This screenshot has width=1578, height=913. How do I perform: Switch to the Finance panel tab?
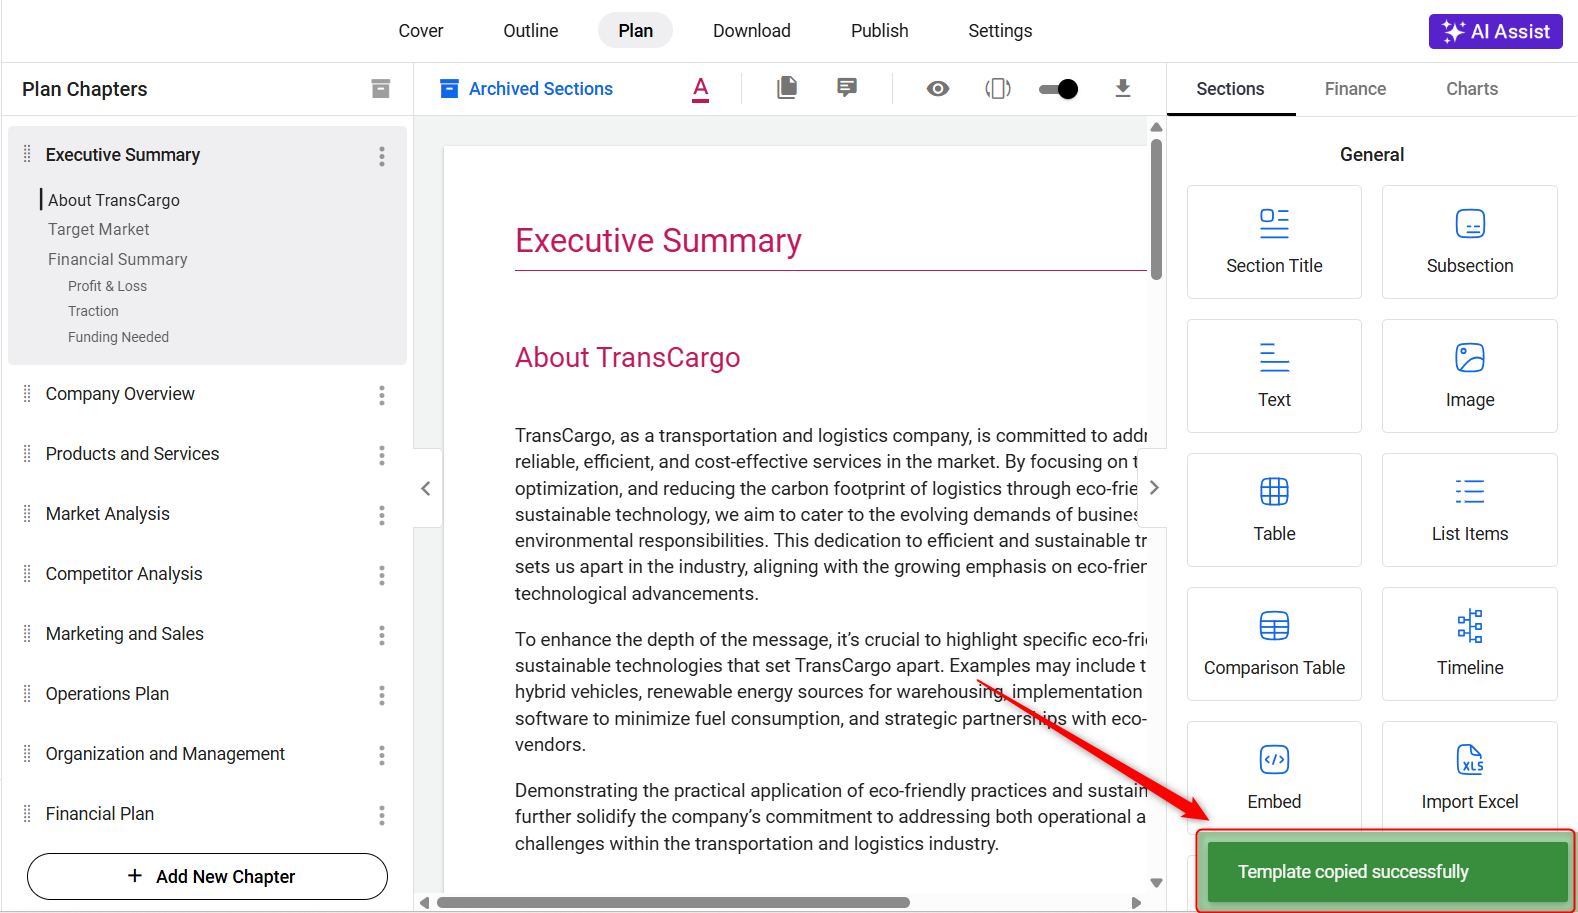point(1355,89)
